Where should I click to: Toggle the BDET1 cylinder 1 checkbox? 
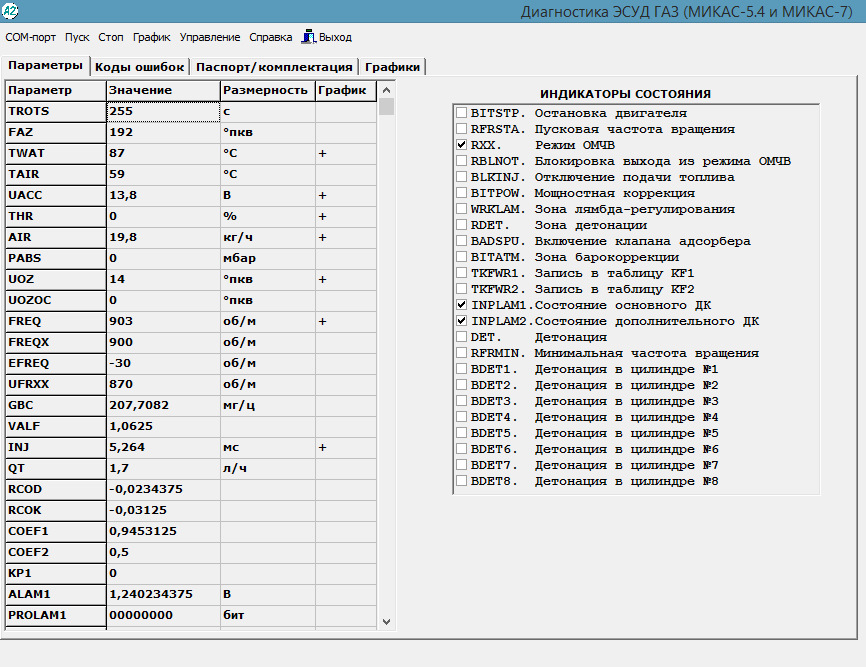point(462,369)
